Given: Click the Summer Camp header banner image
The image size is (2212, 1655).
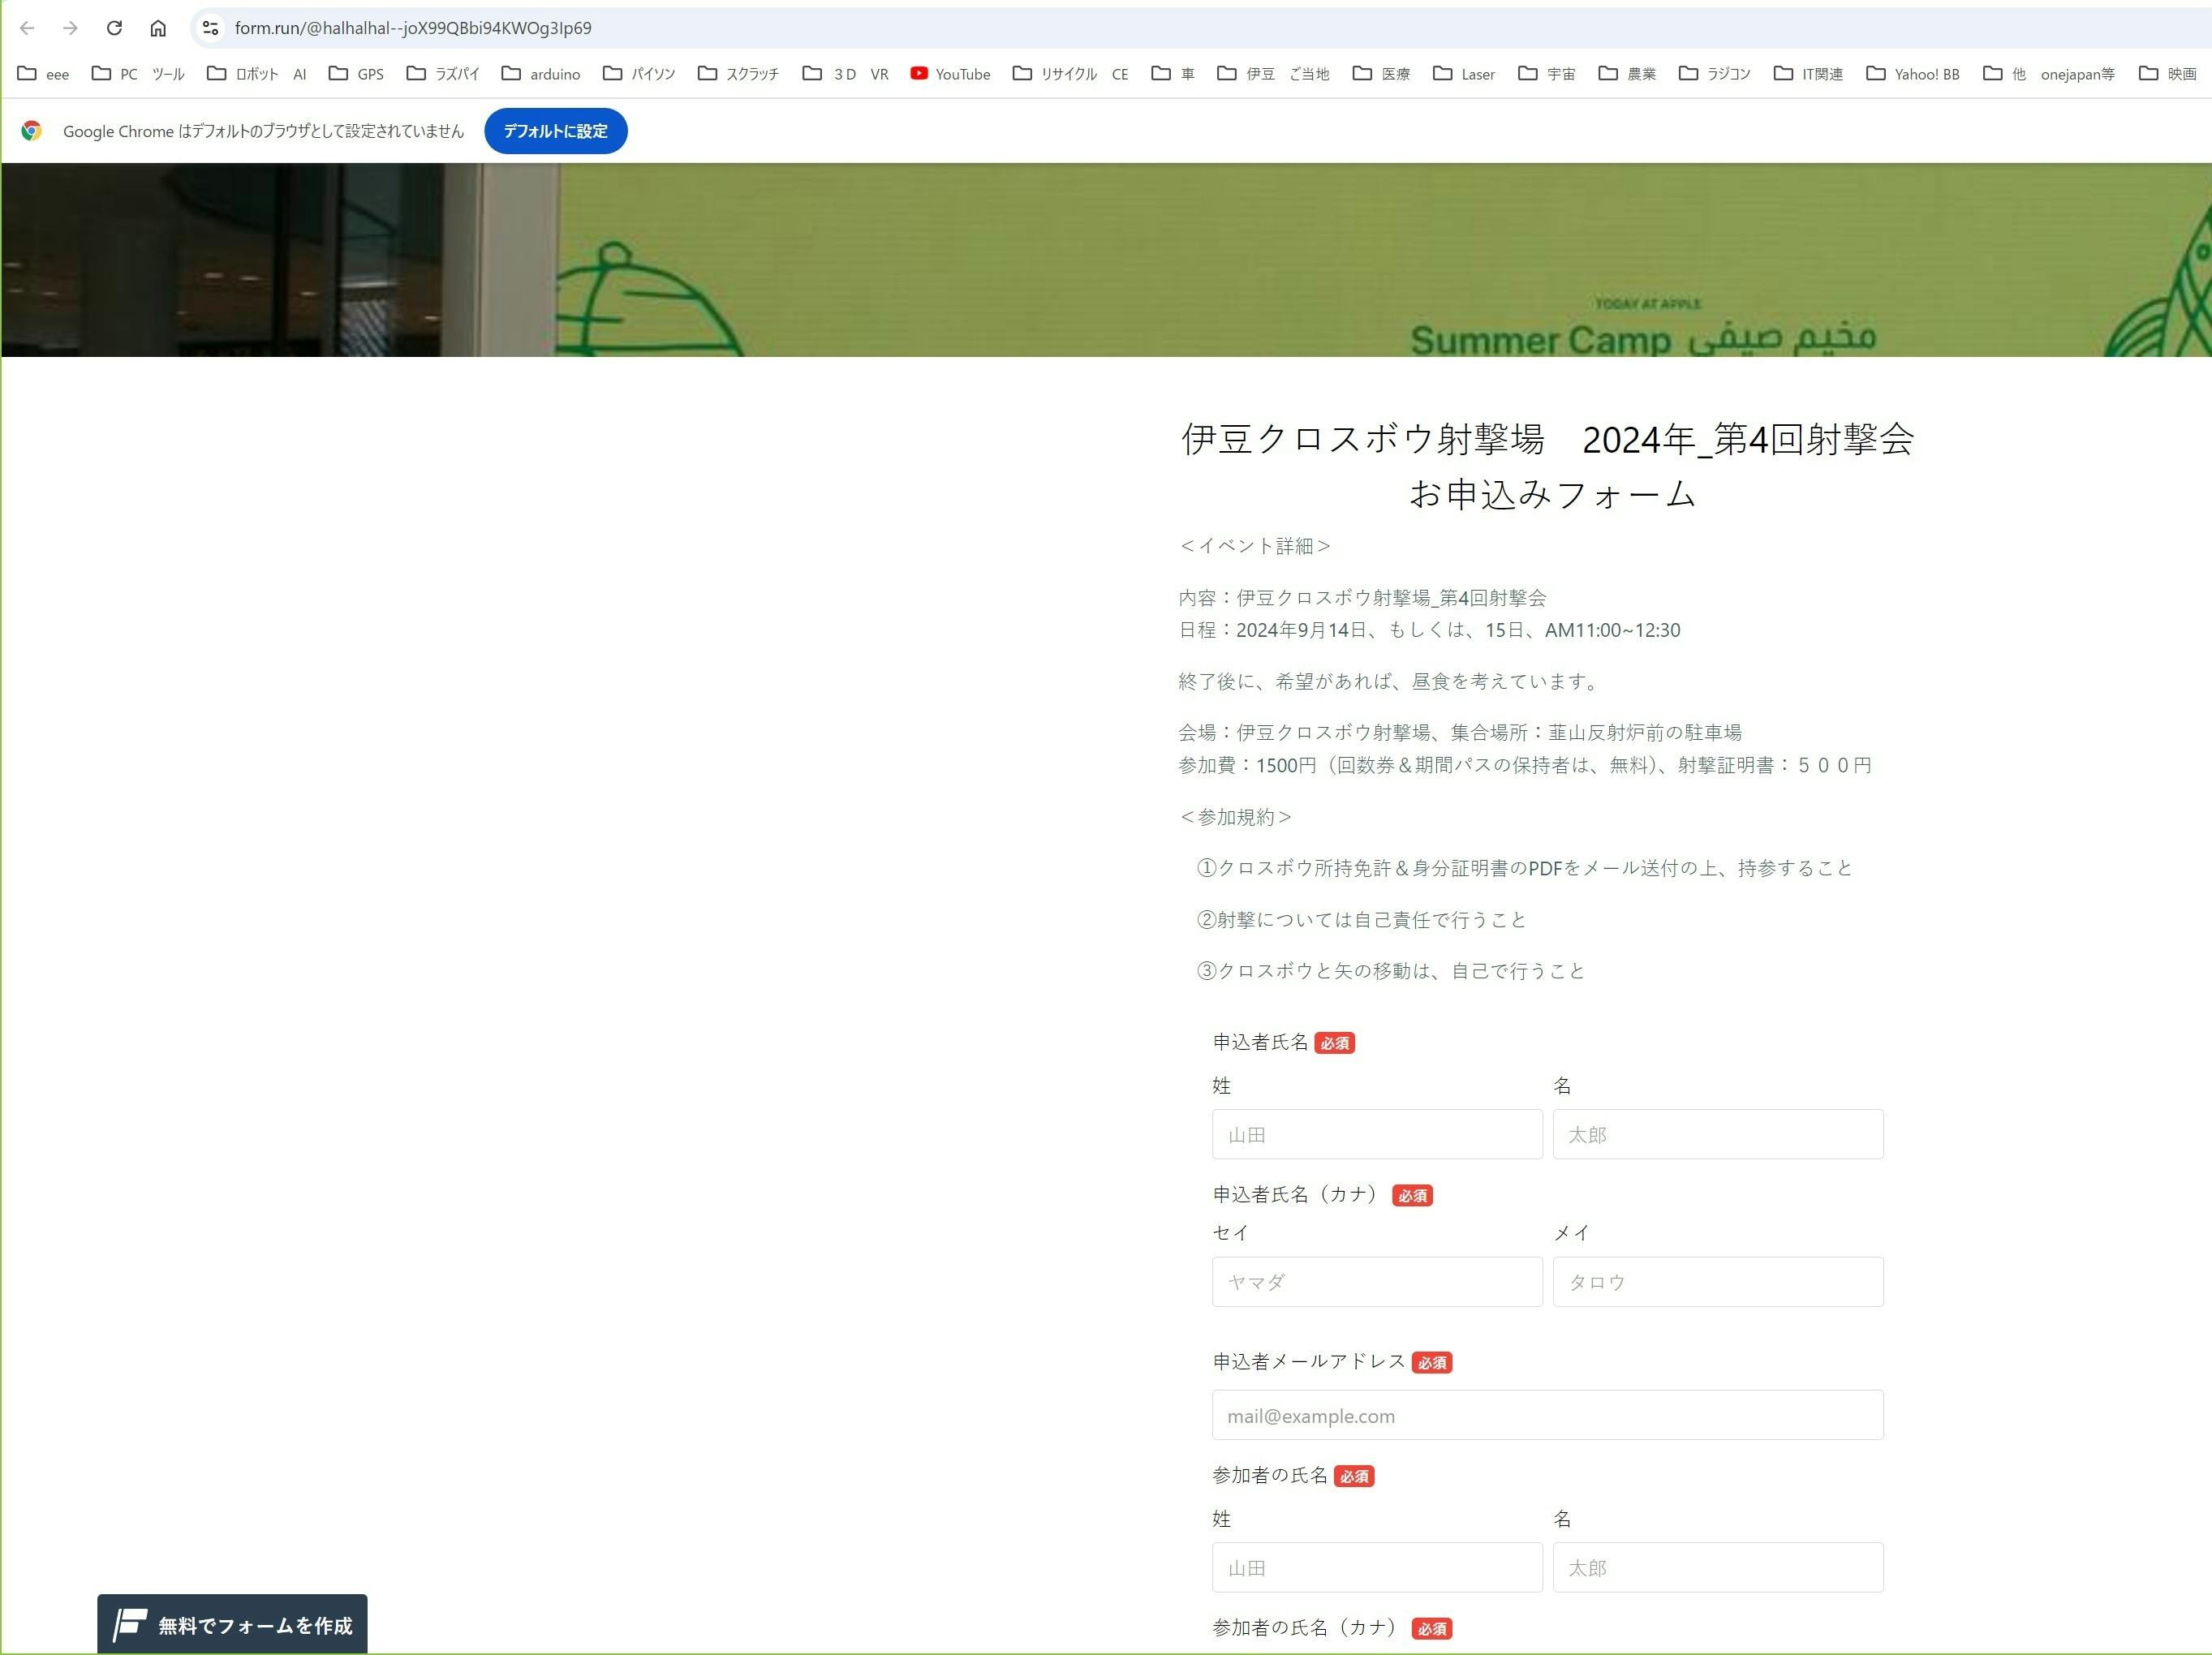Looking at the screenshot, I should point(1105,259).
